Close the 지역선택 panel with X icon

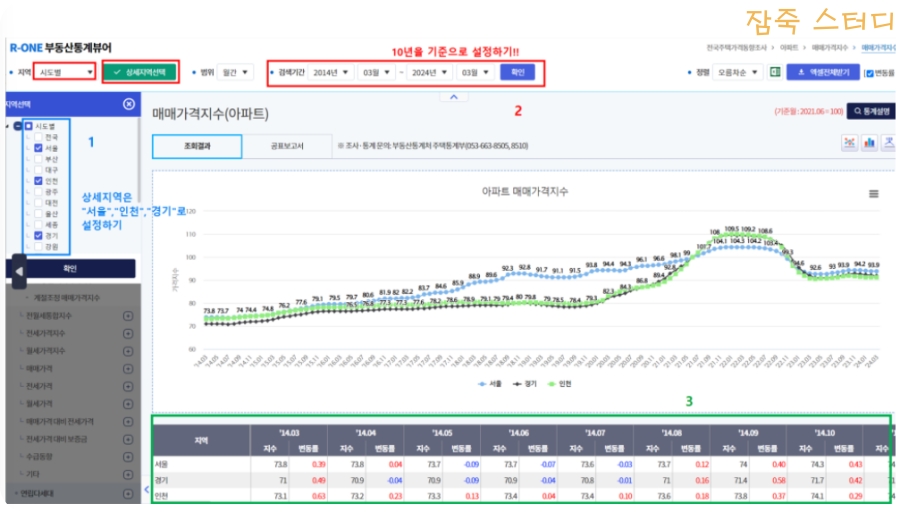pos(129,104)
